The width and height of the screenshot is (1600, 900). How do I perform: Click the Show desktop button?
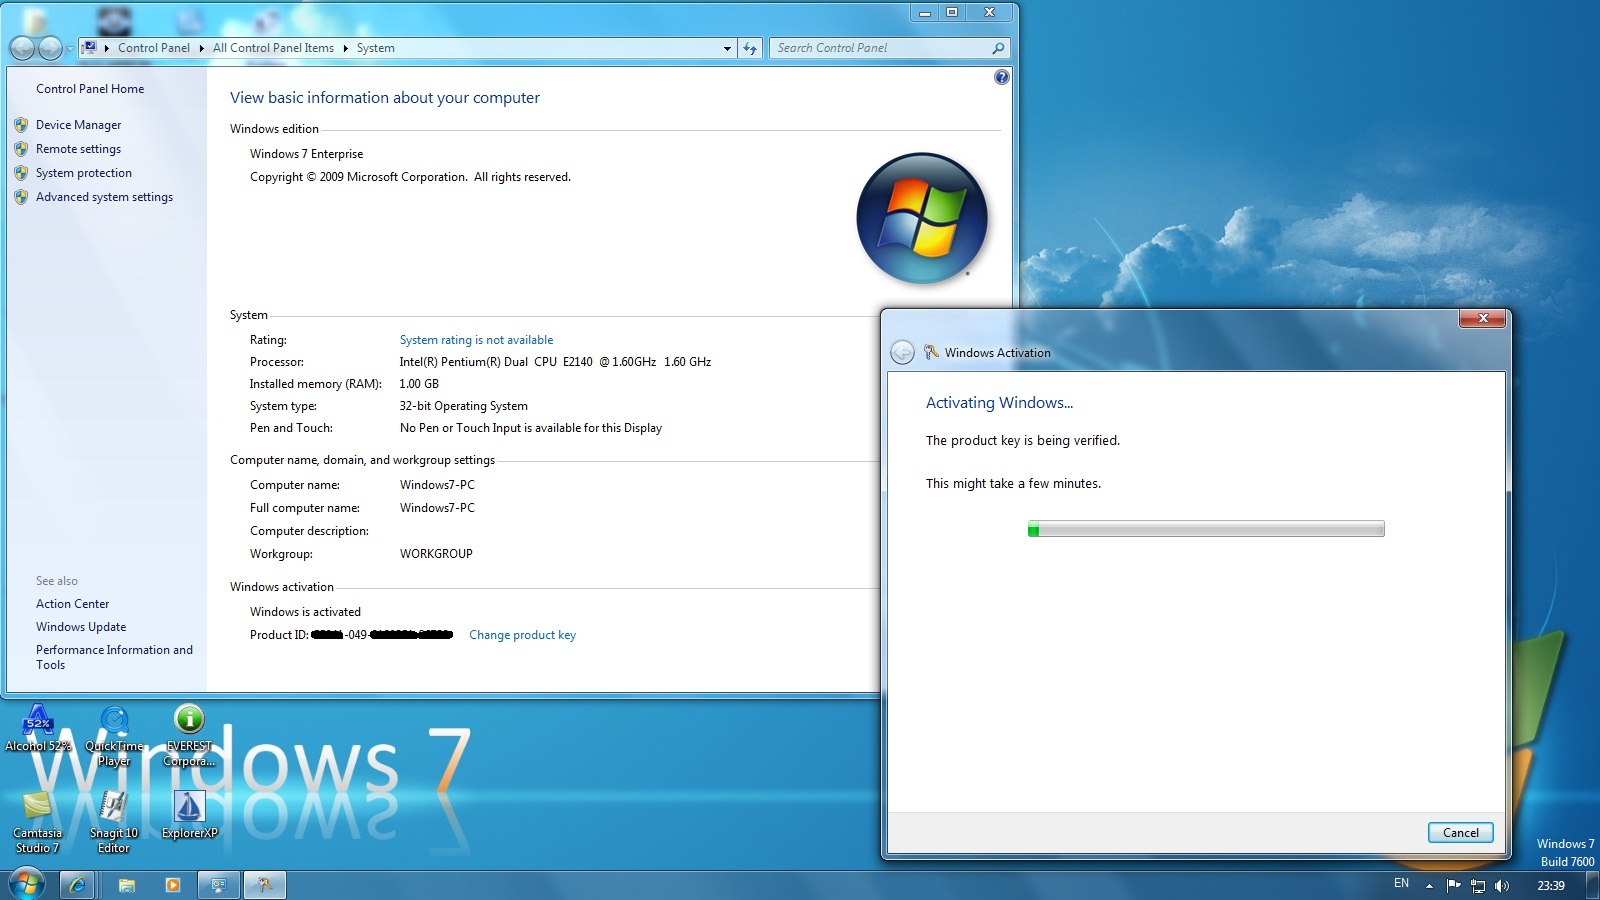(1592, 885)
